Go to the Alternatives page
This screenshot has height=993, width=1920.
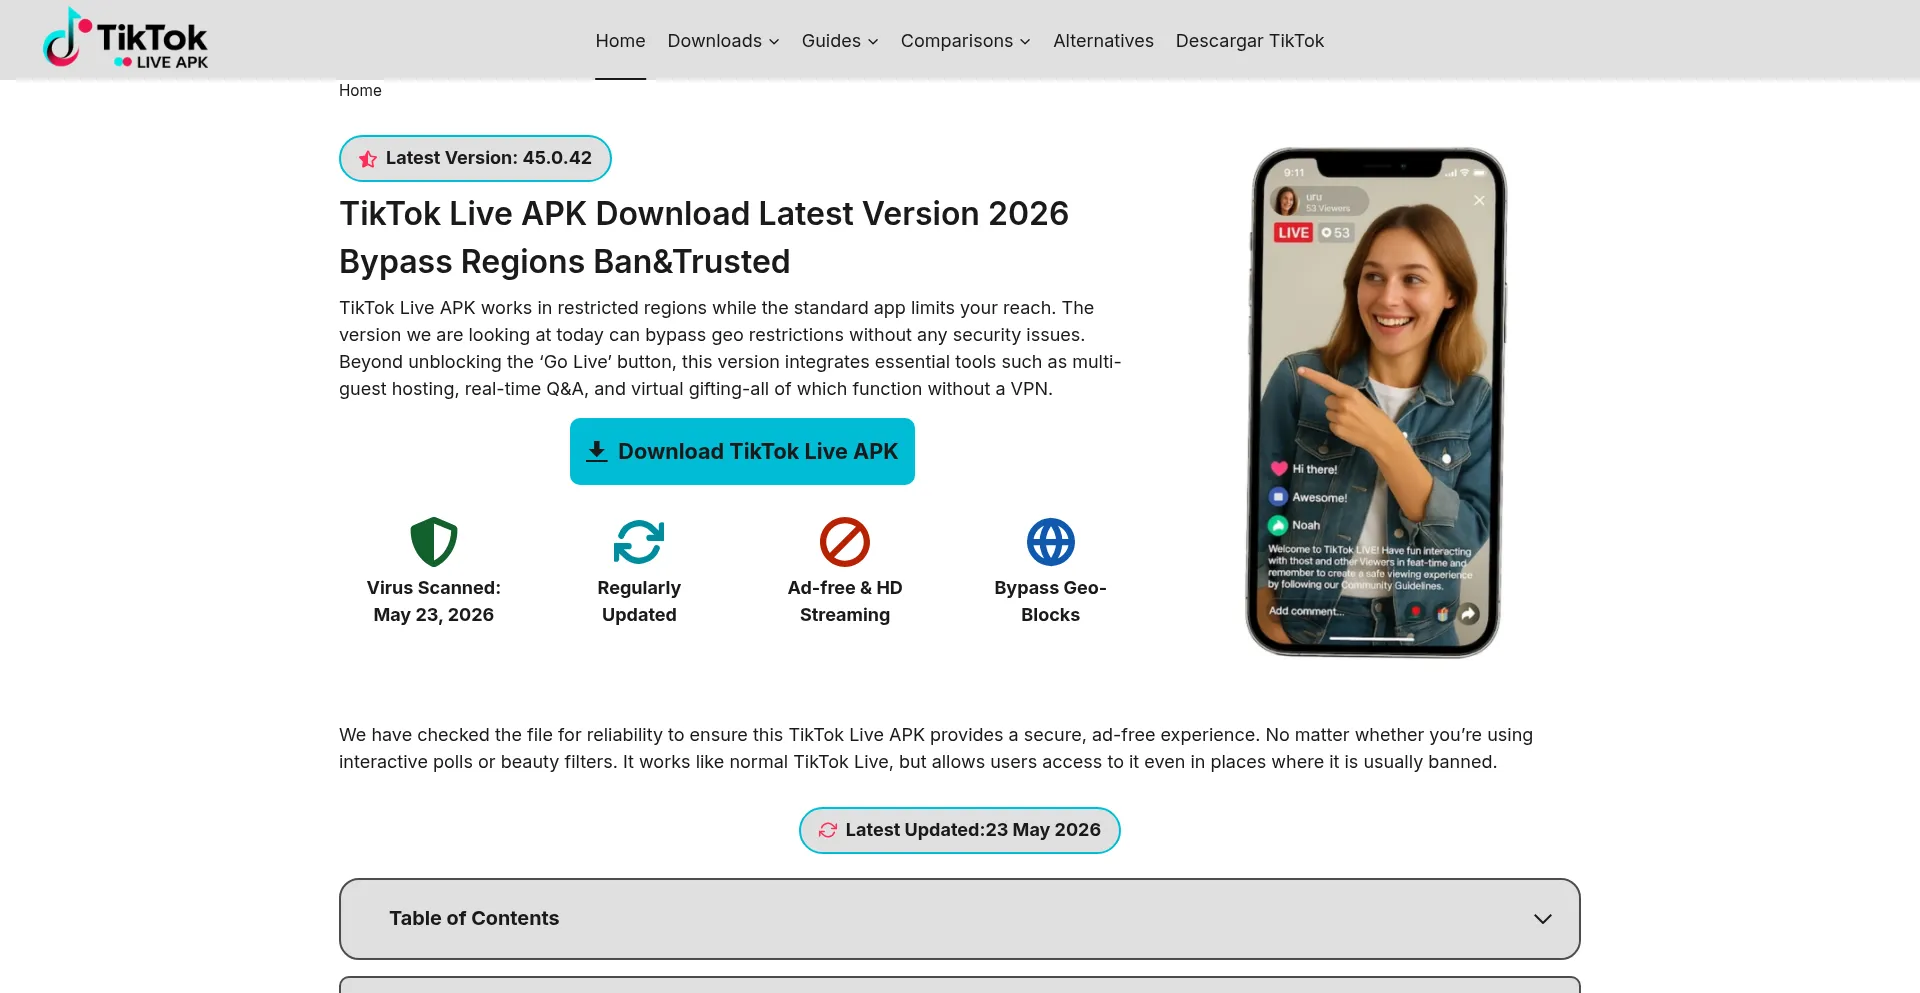pos(1103,41)
